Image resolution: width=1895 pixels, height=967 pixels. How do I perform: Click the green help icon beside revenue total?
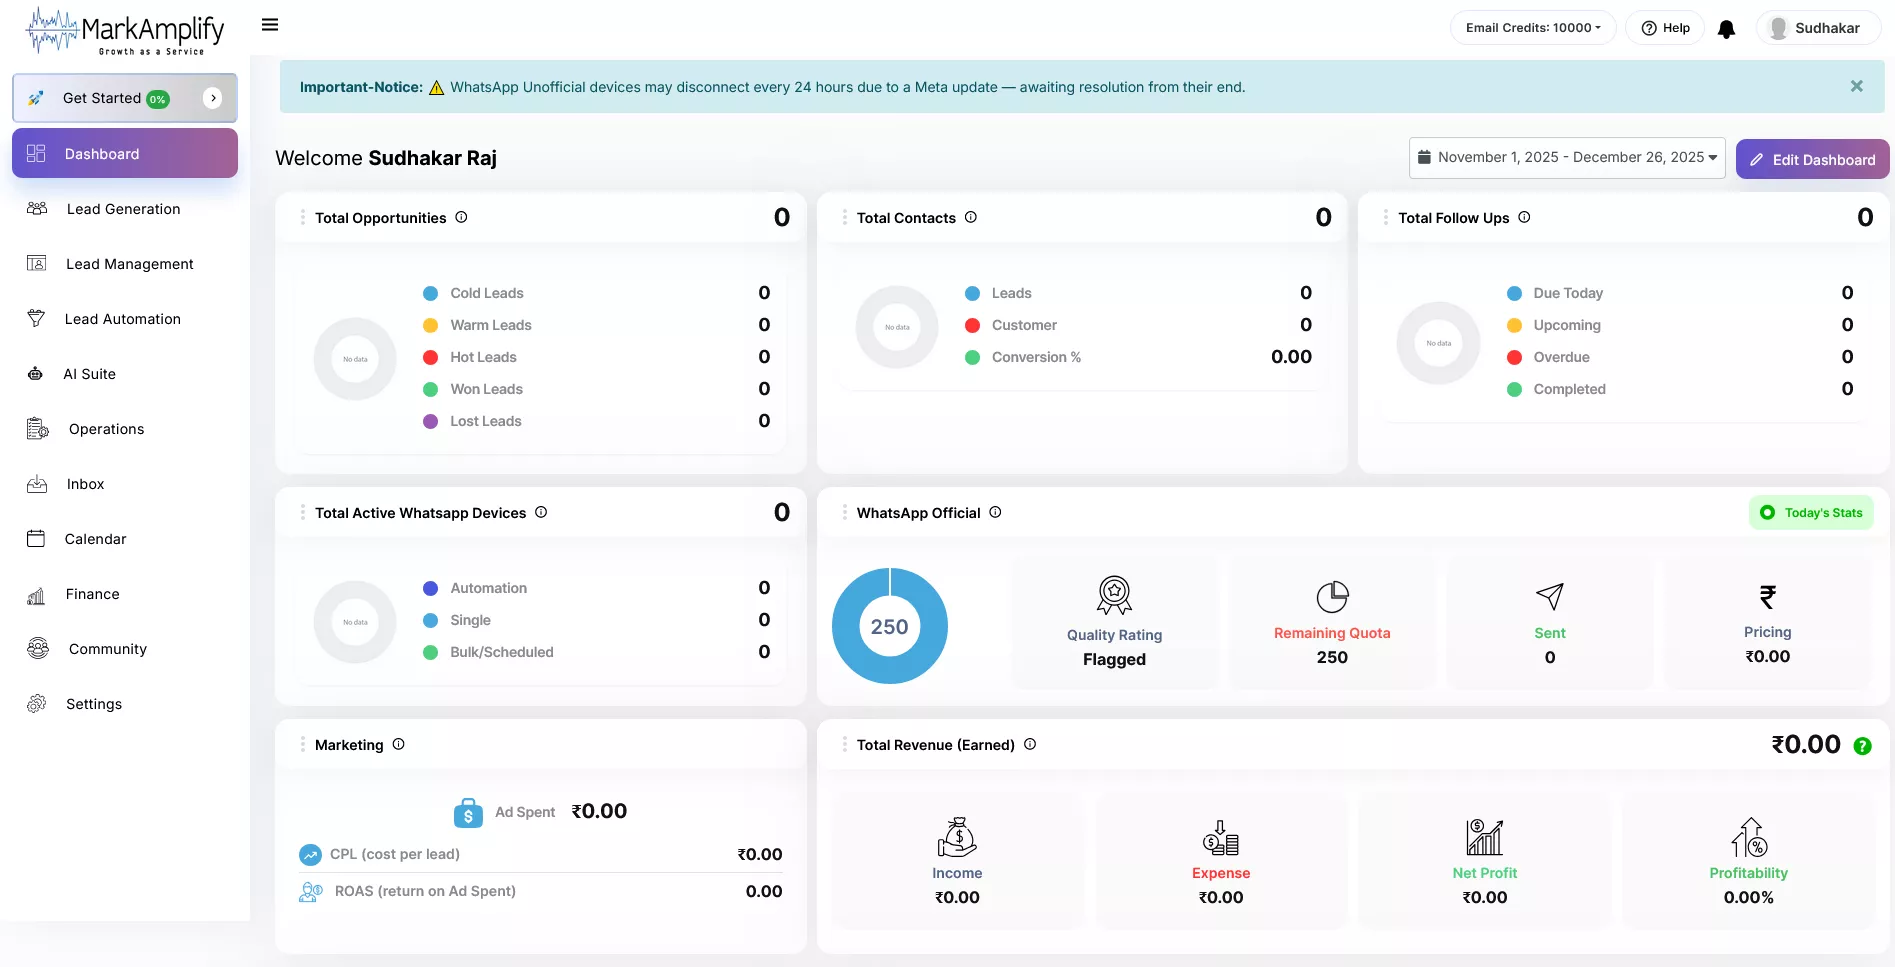tap(1862, 746)
